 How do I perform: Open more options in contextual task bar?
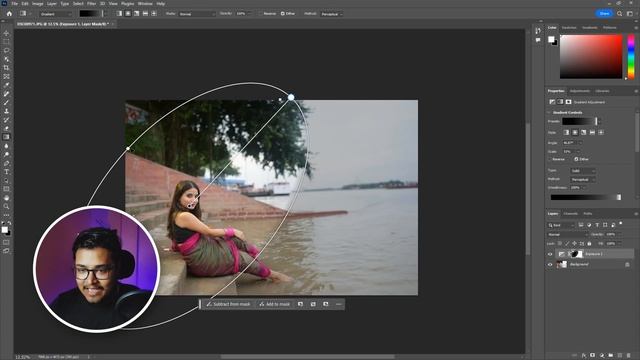point(338,304)
